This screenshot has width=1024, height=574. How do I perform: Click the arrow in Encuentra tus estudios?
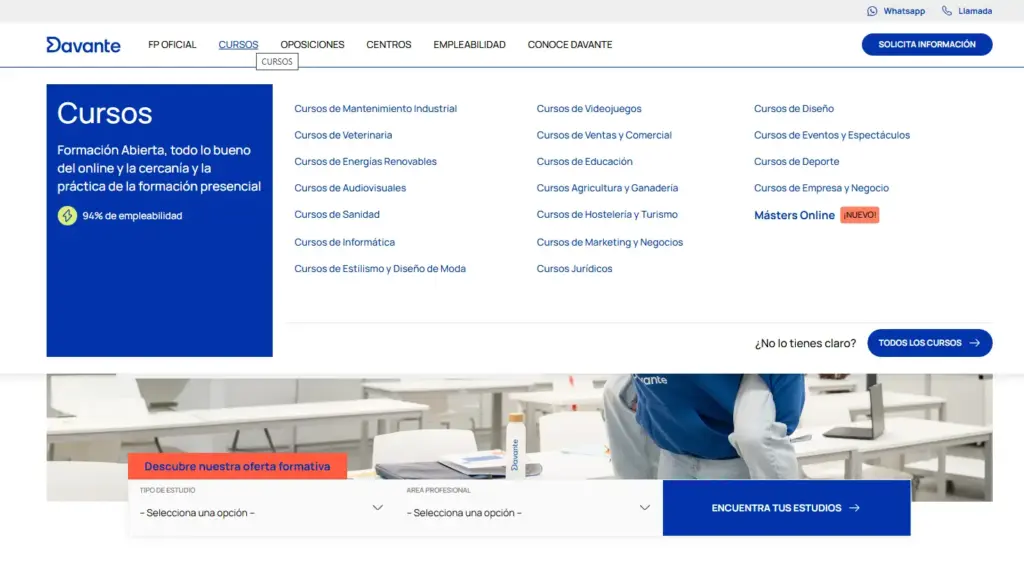tap(854, 508)
